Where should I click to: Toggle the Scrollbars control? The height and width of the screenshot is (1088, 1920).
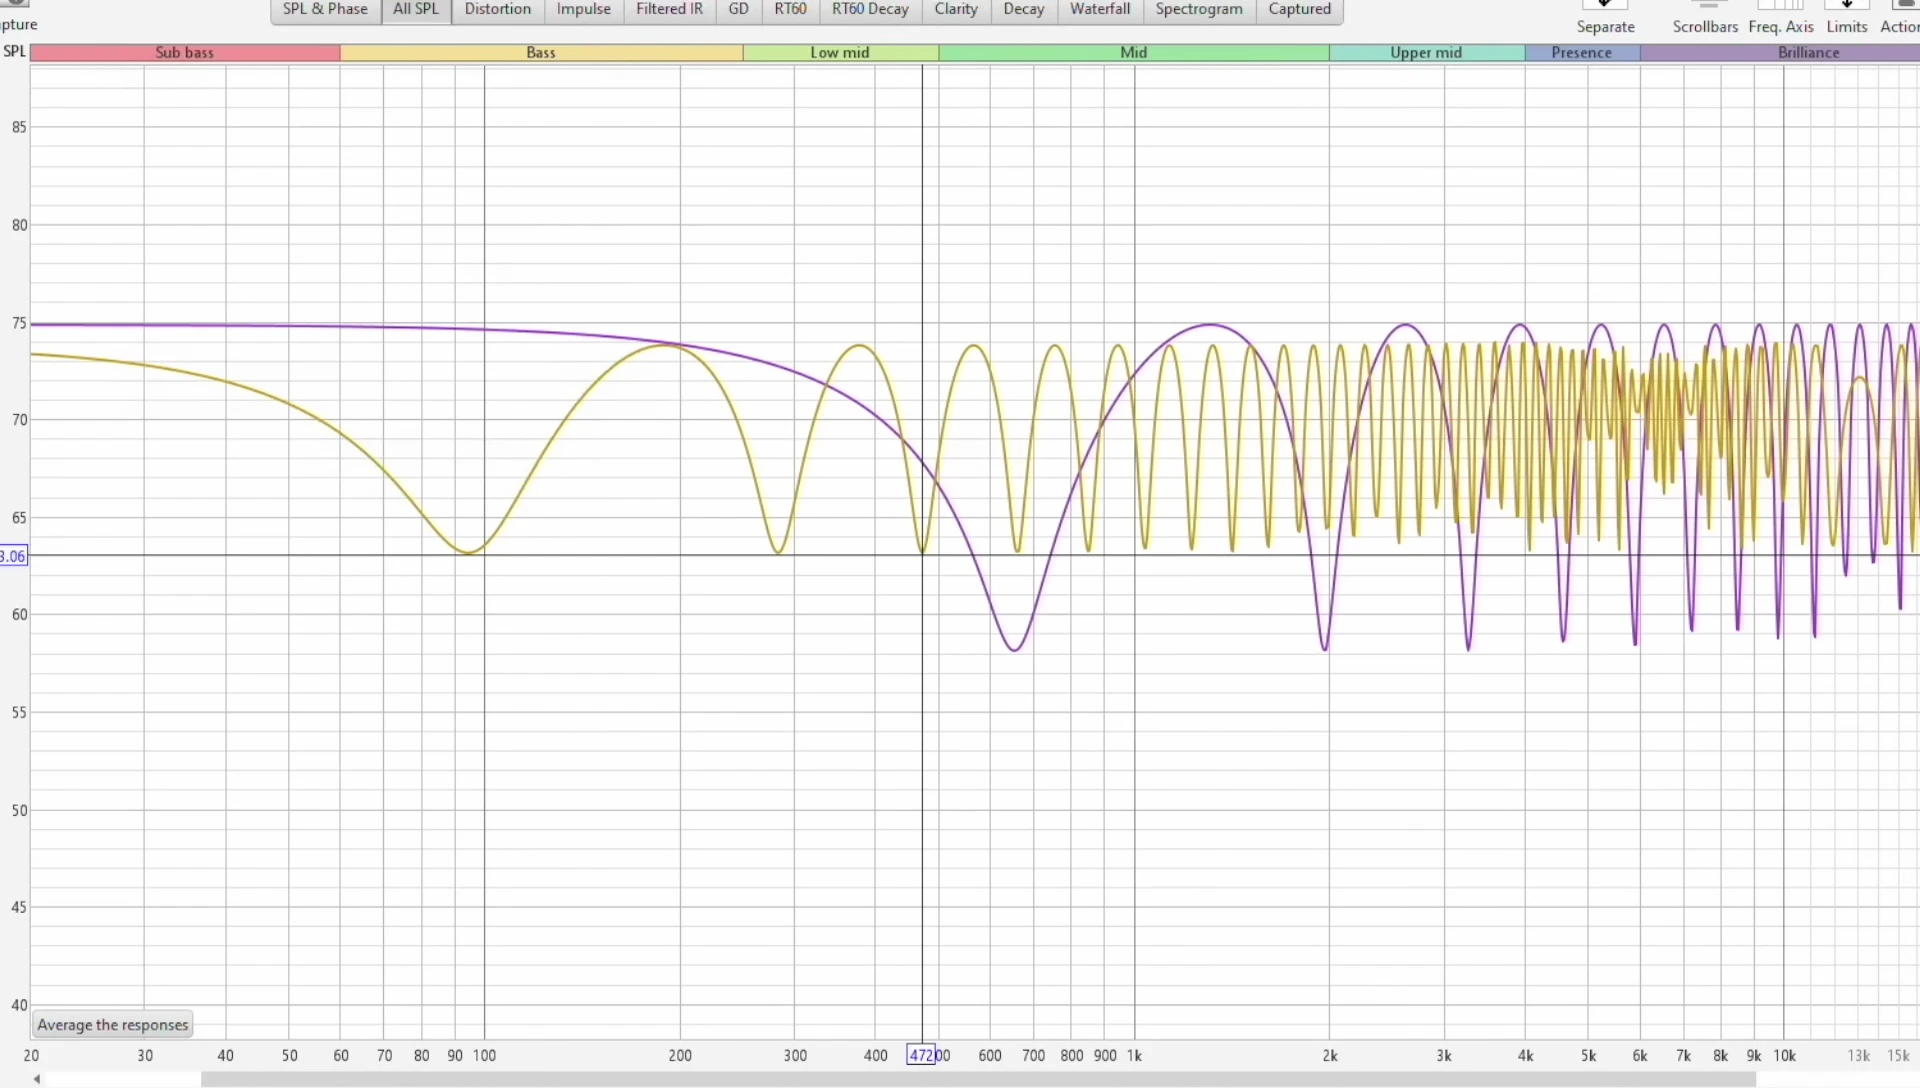[1705, 18]
